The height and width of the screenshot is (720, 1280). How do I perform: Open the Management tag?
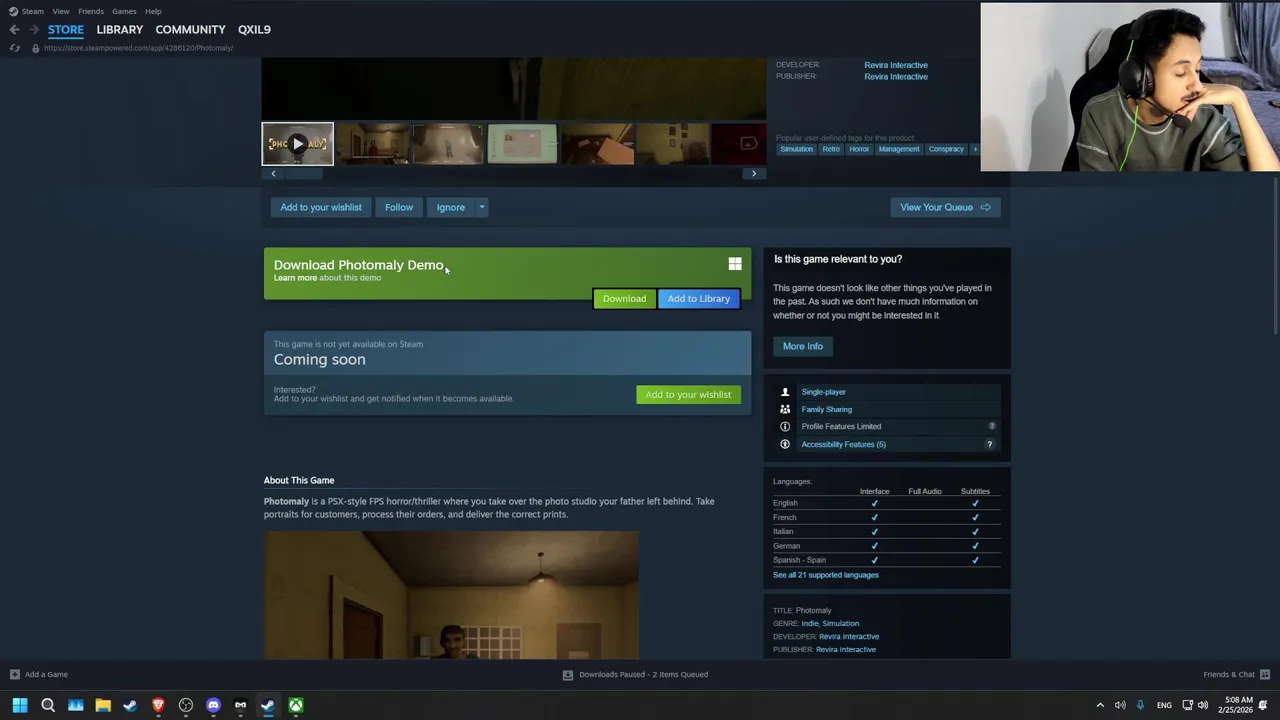coord(899,149)
